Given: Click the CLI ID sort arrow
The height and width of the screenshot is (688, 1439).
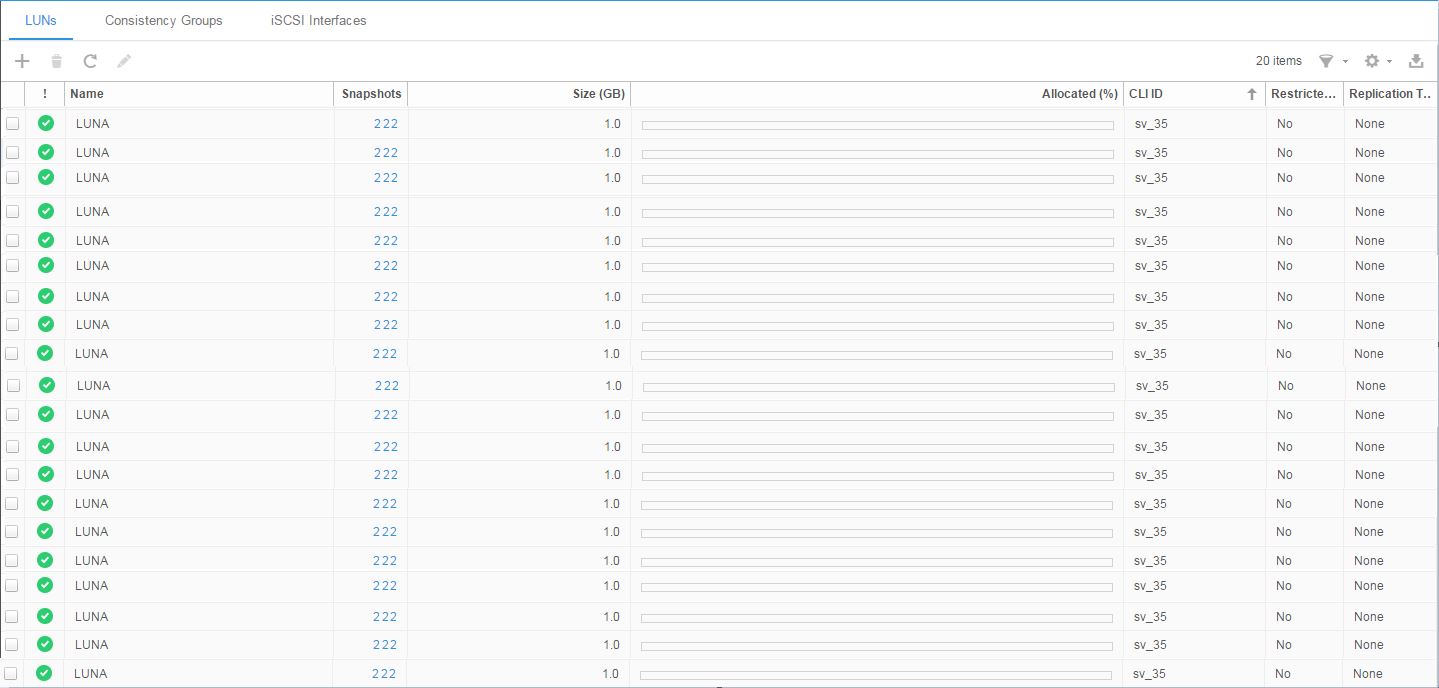Looking at the screenshot, I should pos(1249,93).
